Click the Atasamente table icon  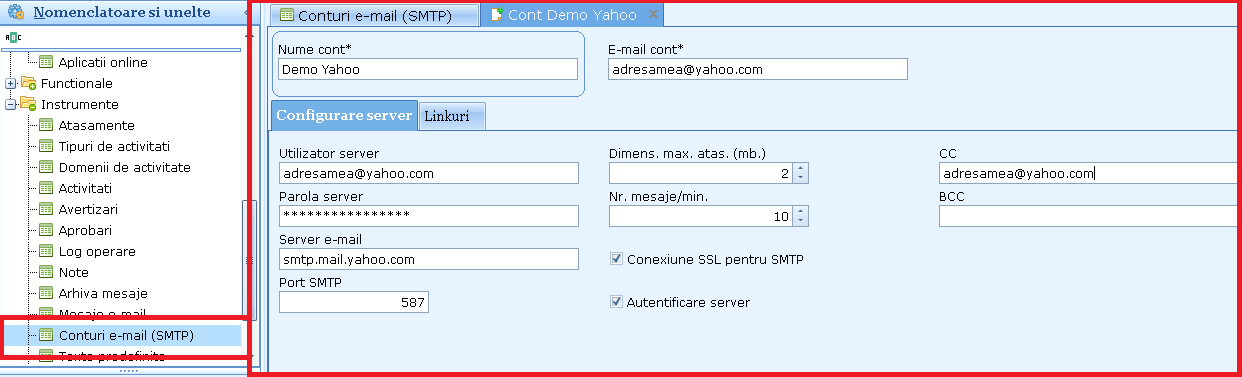(46, 125)
